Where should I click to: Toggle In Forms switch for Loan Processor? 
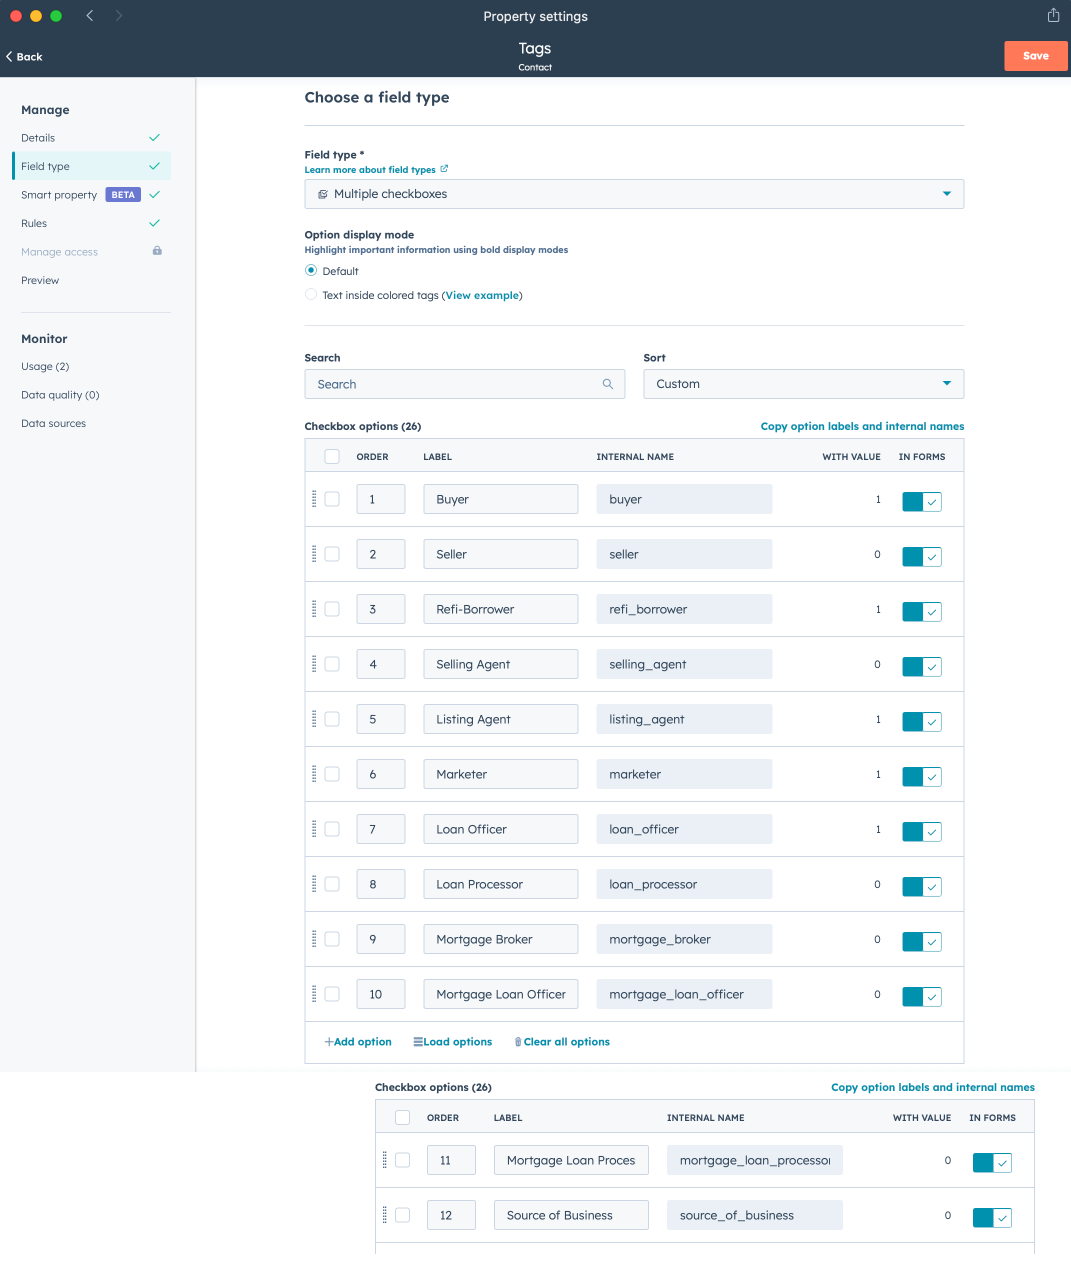[x=921, y=887]
